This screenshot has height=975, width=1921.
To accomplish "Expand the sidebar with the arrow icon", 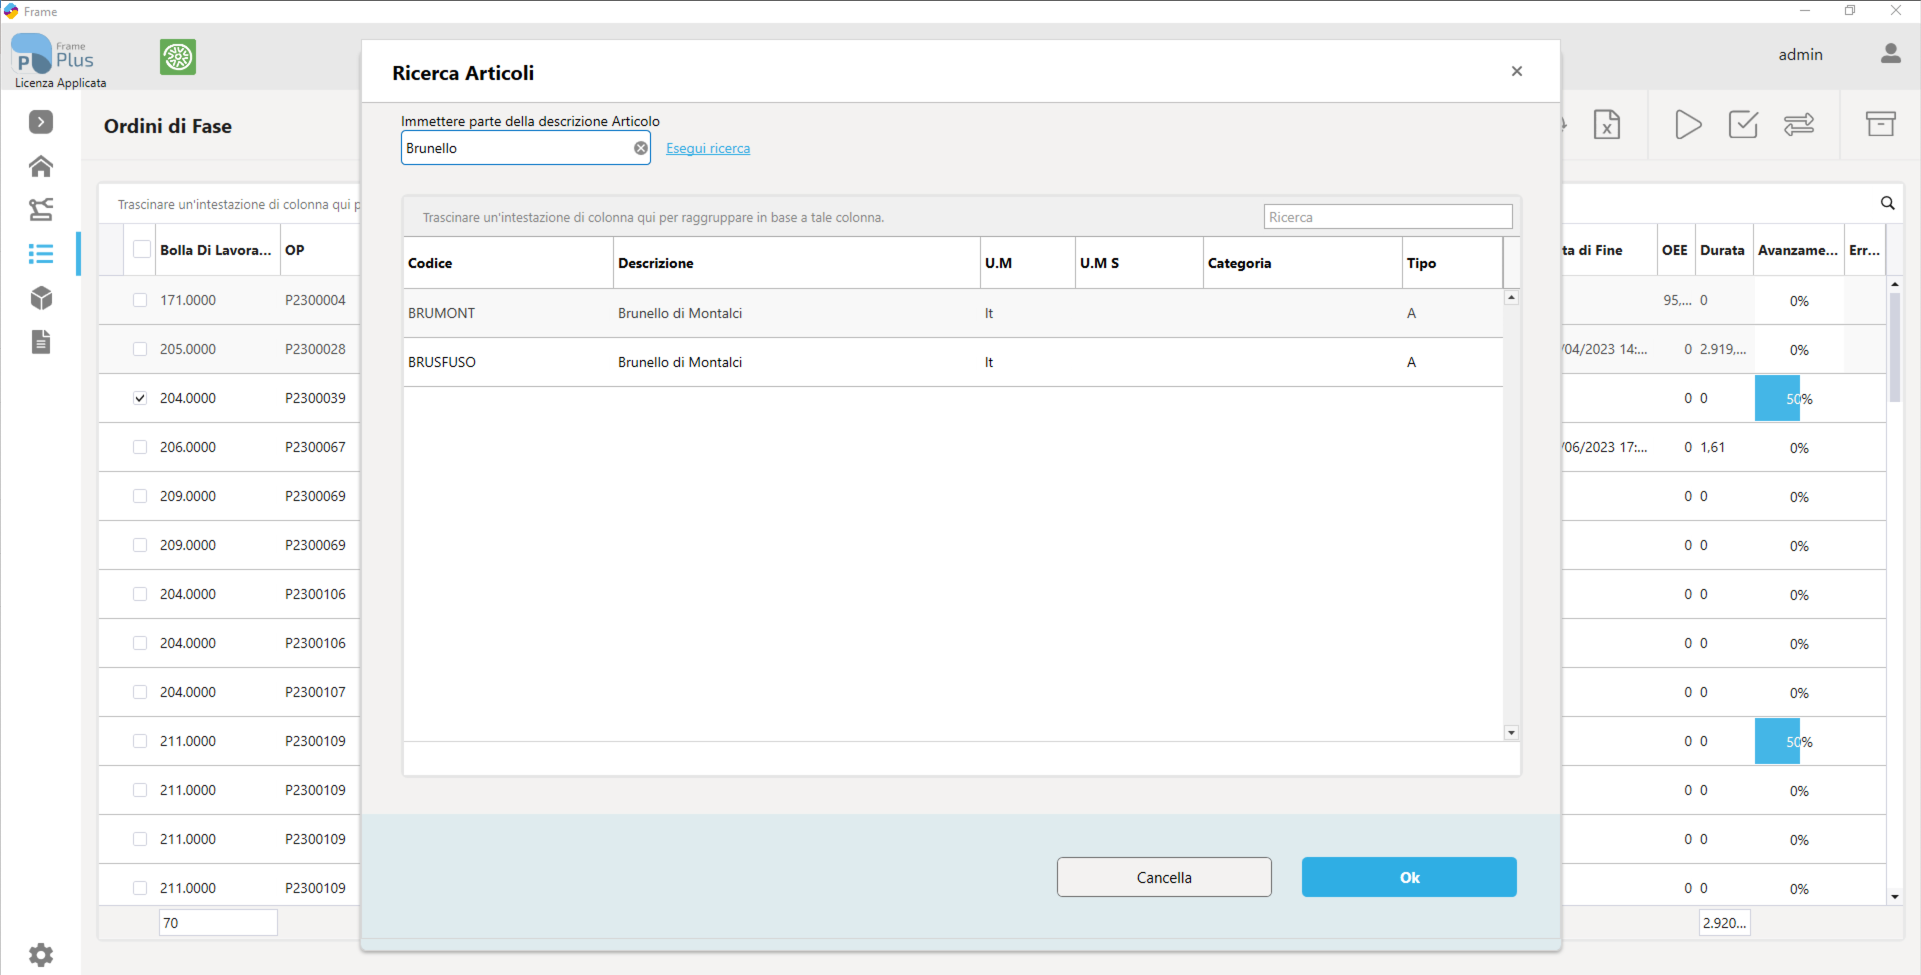I will click(x=41, y=122).
